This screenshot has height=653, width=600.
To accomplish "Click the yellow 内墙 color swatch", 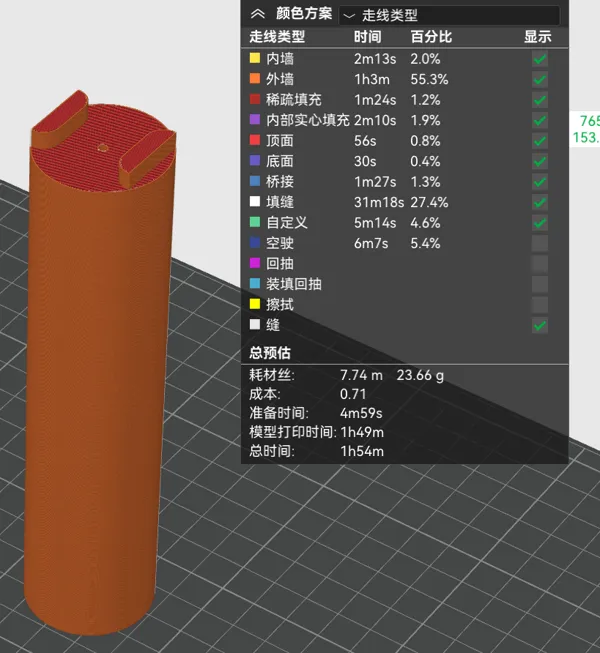I will pyautogui.click(x=255, y=58).
